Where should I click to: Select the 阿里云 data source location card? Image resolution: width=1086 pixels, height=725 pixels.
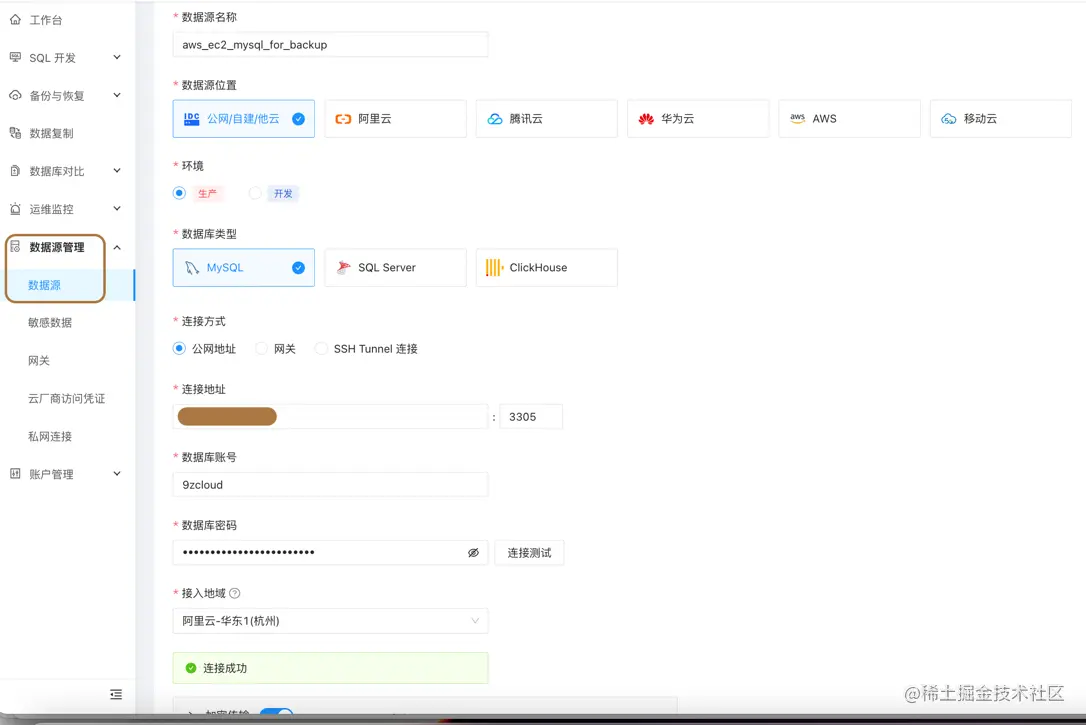click(x=395, y=118)
